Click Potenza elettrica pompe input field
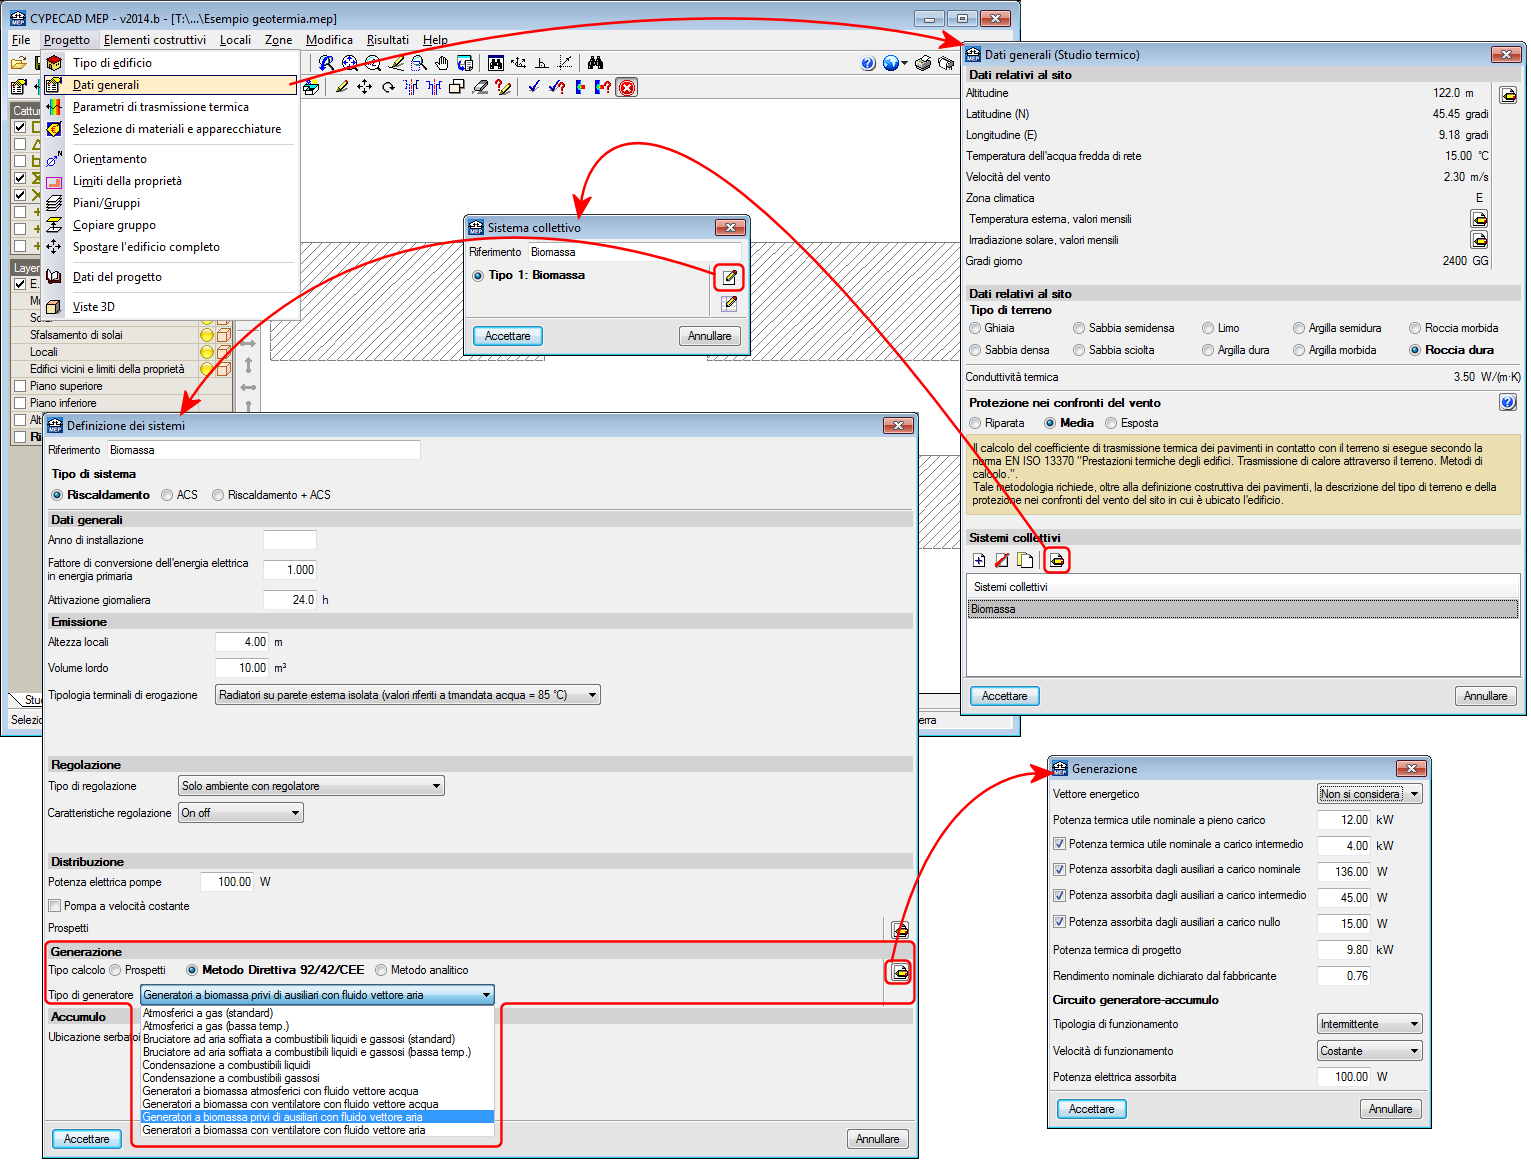Viewport: 1531px width, 1161px height. 228,882
